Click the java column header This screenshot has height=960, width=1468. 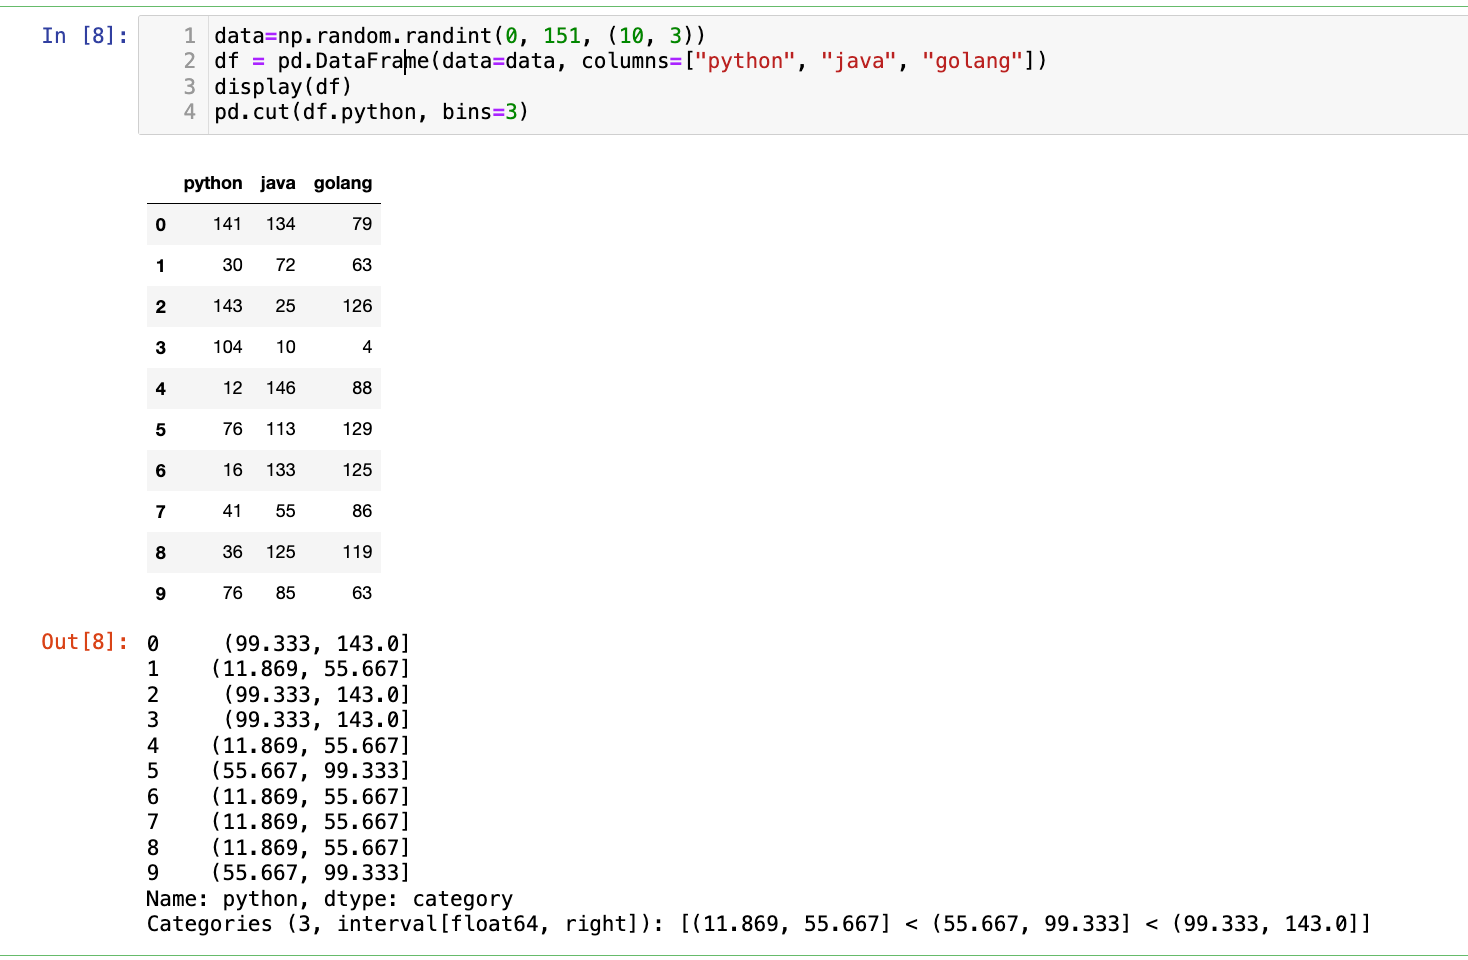coord(277,183)
